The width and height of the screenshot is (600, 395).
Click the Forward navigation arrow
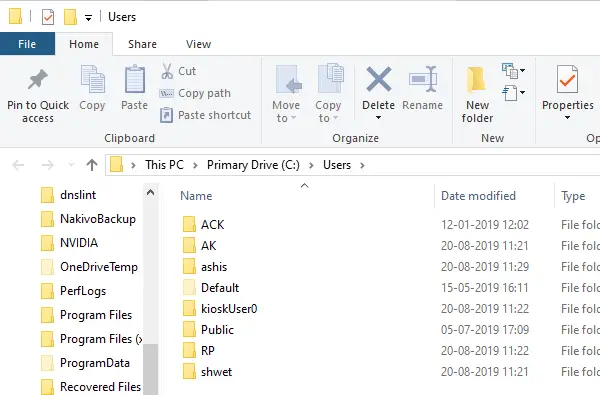pos(47,165)
